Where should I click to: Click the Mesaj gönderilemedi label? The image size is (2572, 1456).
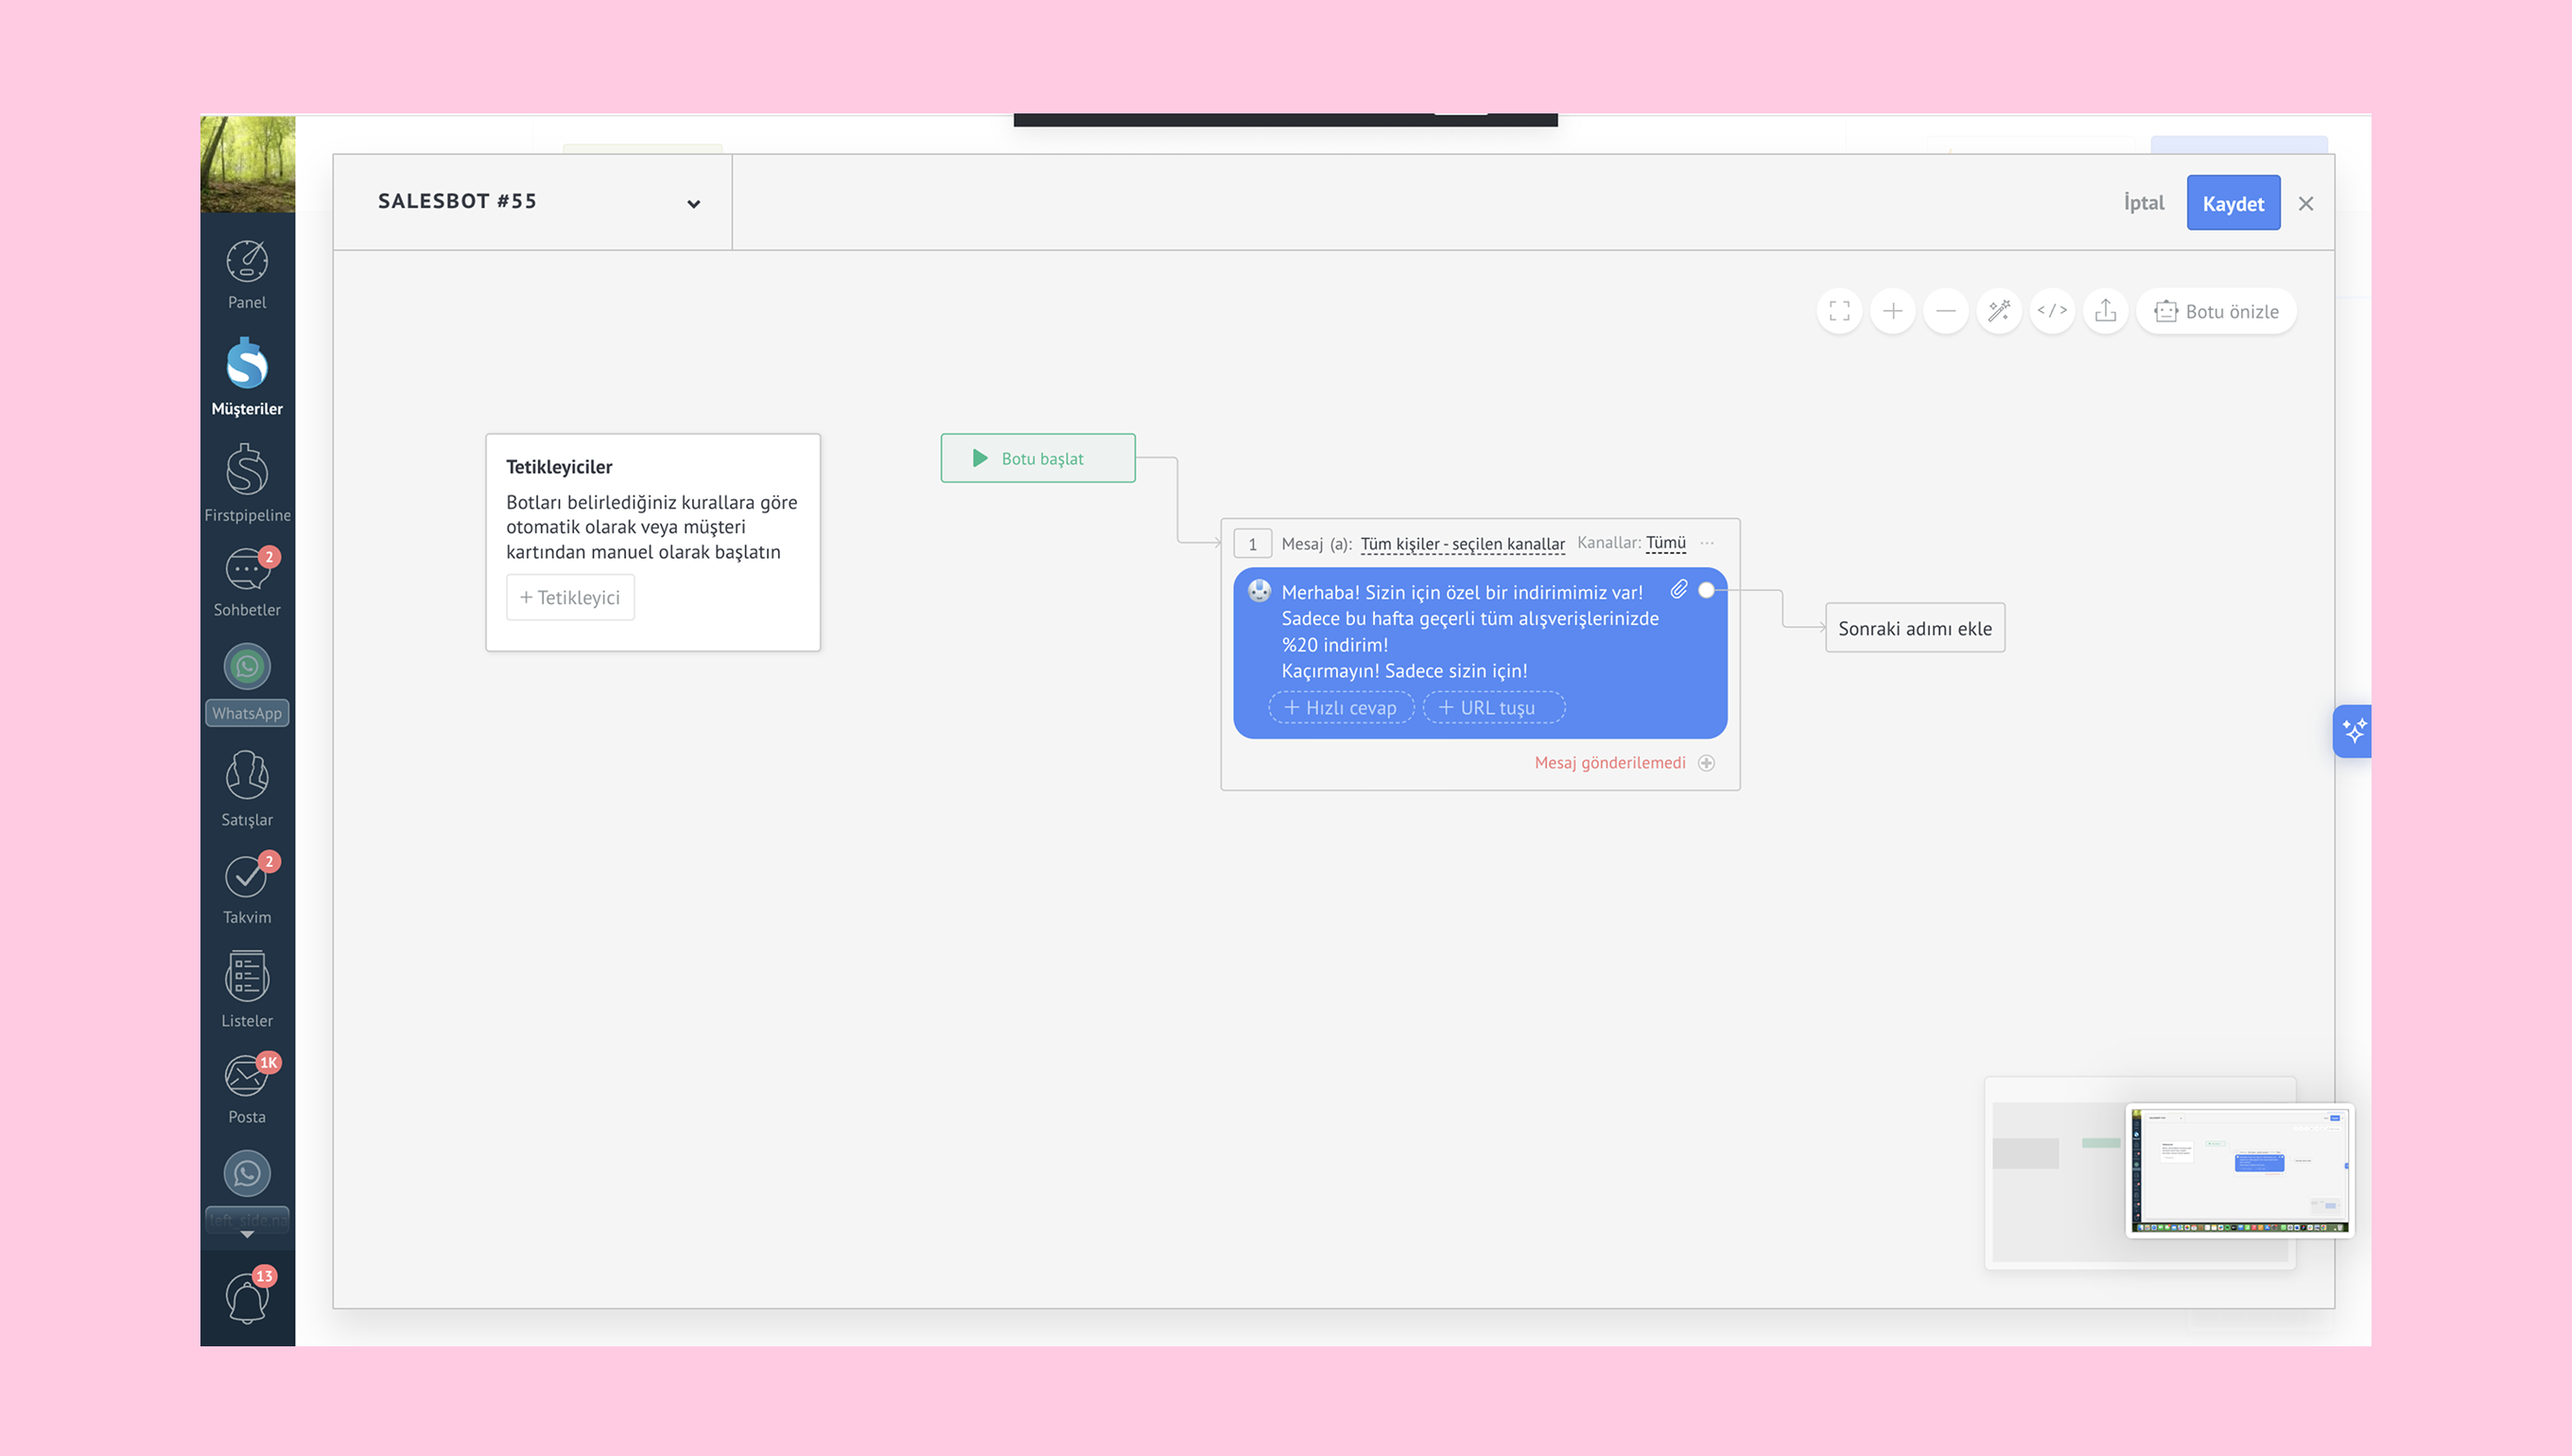[1609, 763]
